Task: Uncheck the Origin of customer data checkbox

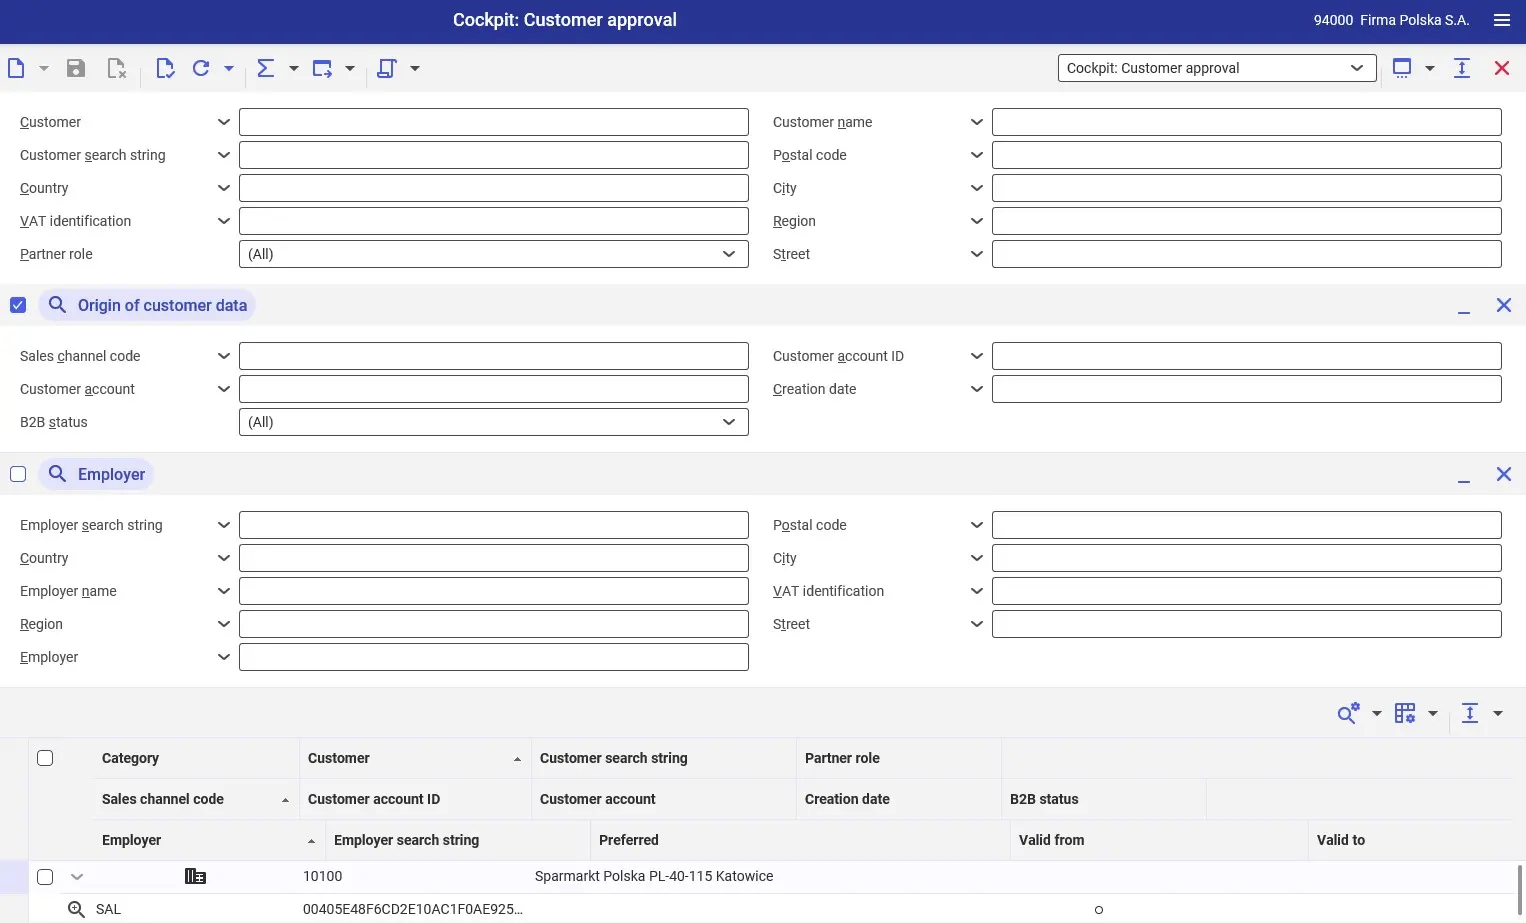Action: (18, 305)
